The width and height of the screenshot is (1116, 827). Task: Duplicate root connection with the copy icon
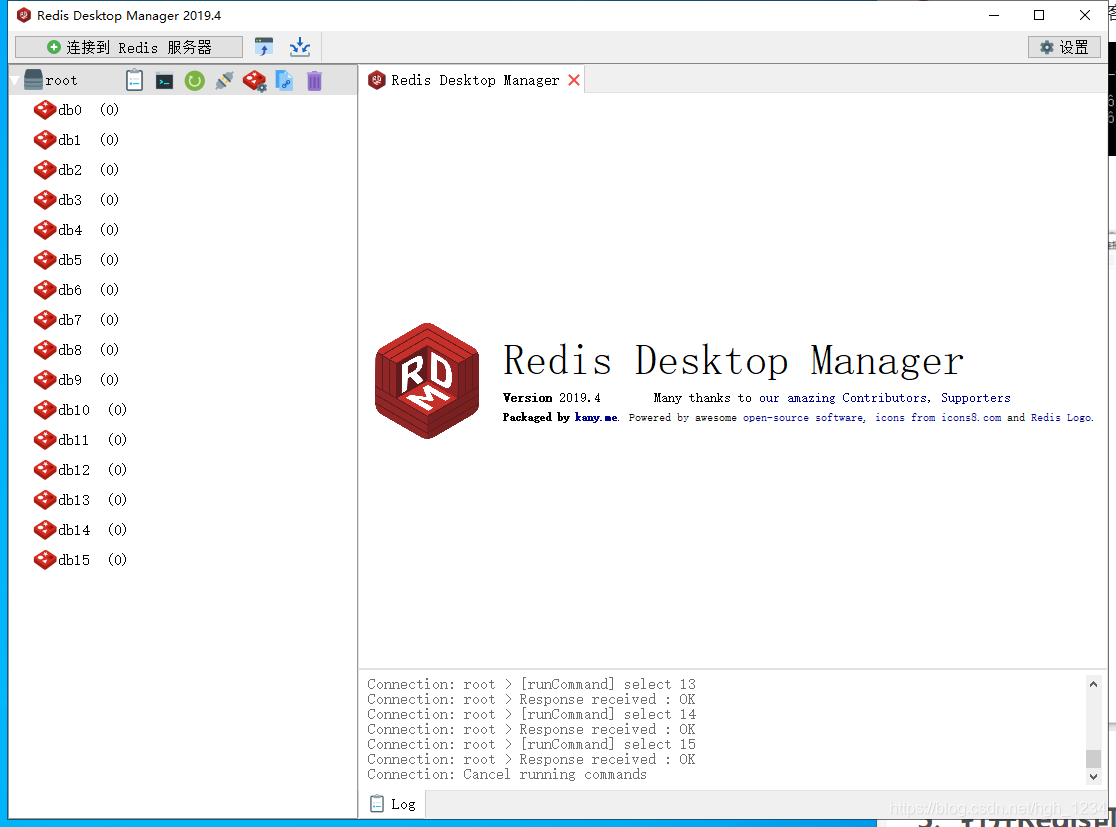284,80
